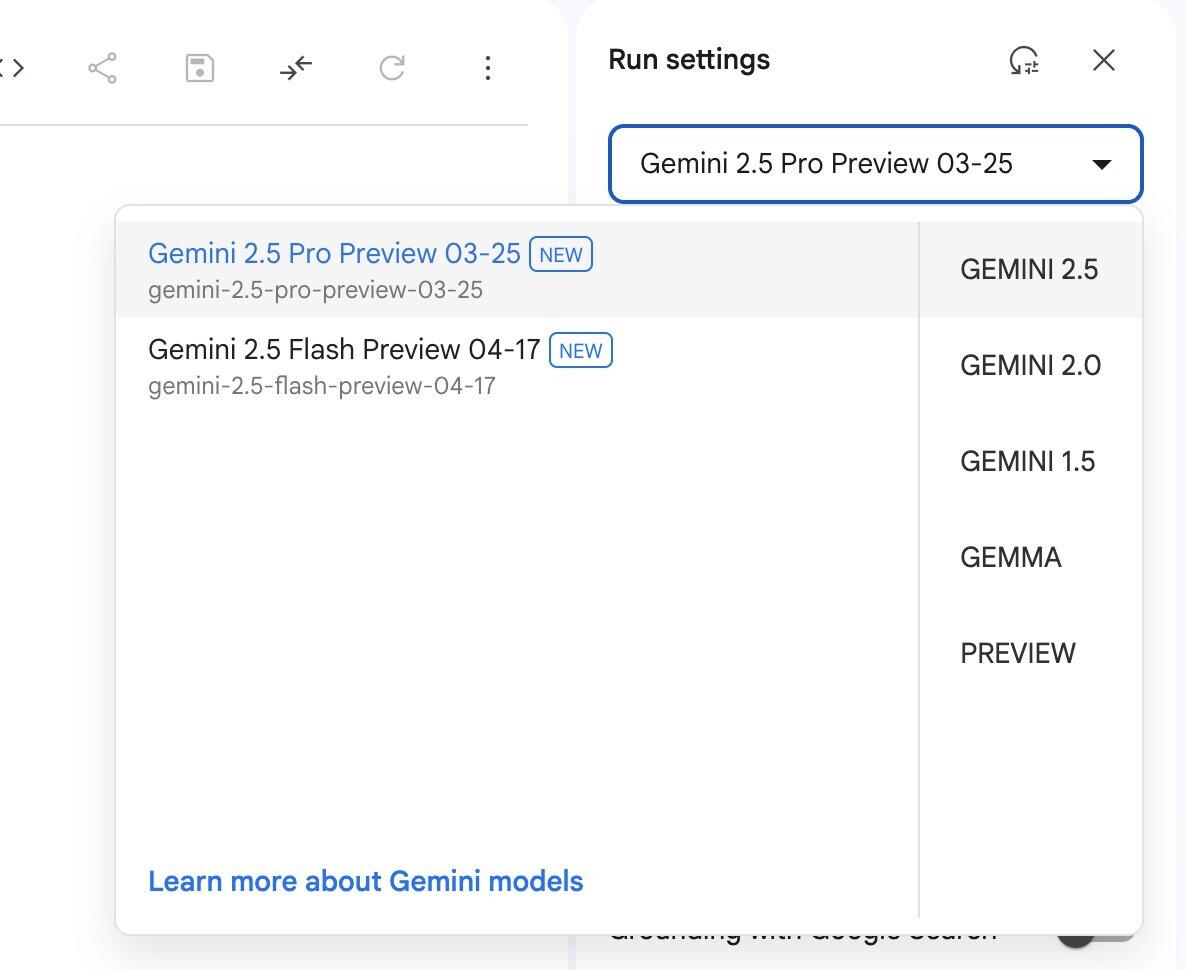Click NEW badge beside Gemini 2.5 Pro
Viewport: 1186px width, 970px height.
pos(560,254)
